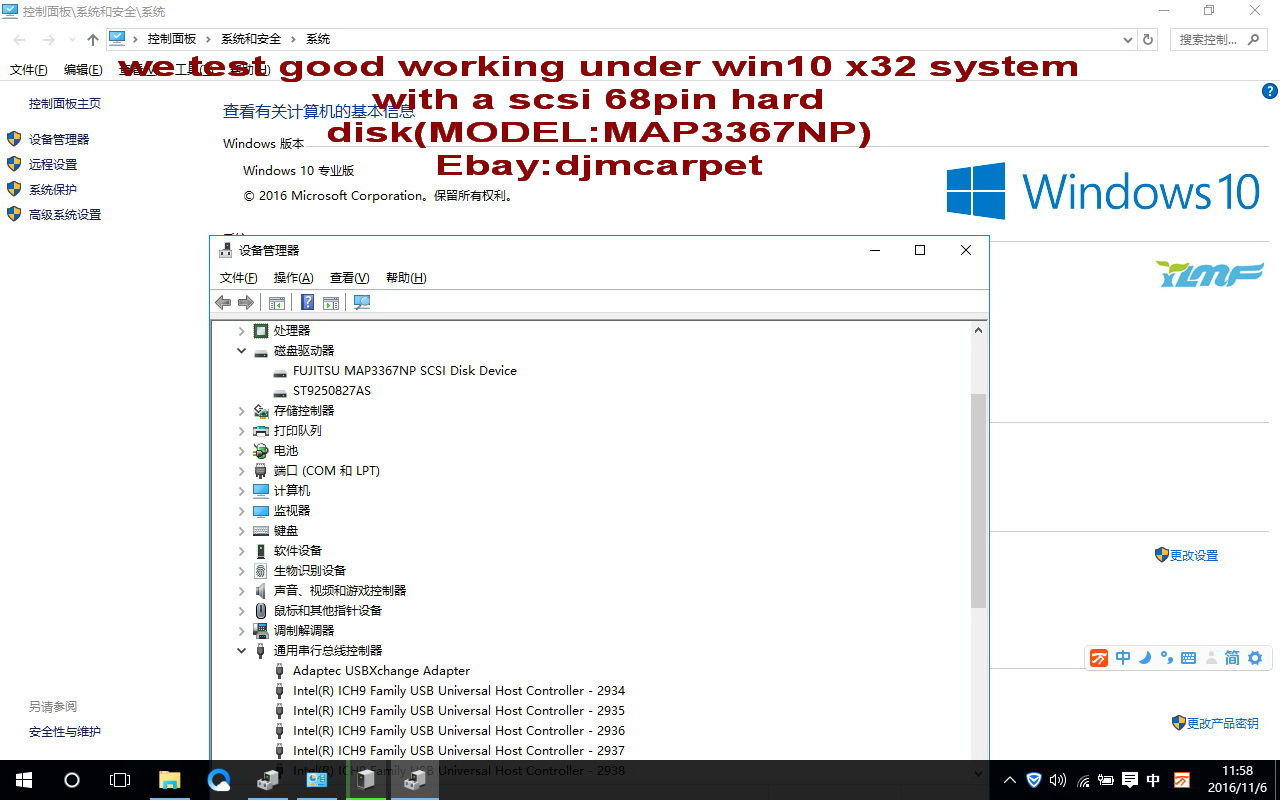Expand the 处理器 node
This screenshot has height=800, width=1280.
point(241,331)
